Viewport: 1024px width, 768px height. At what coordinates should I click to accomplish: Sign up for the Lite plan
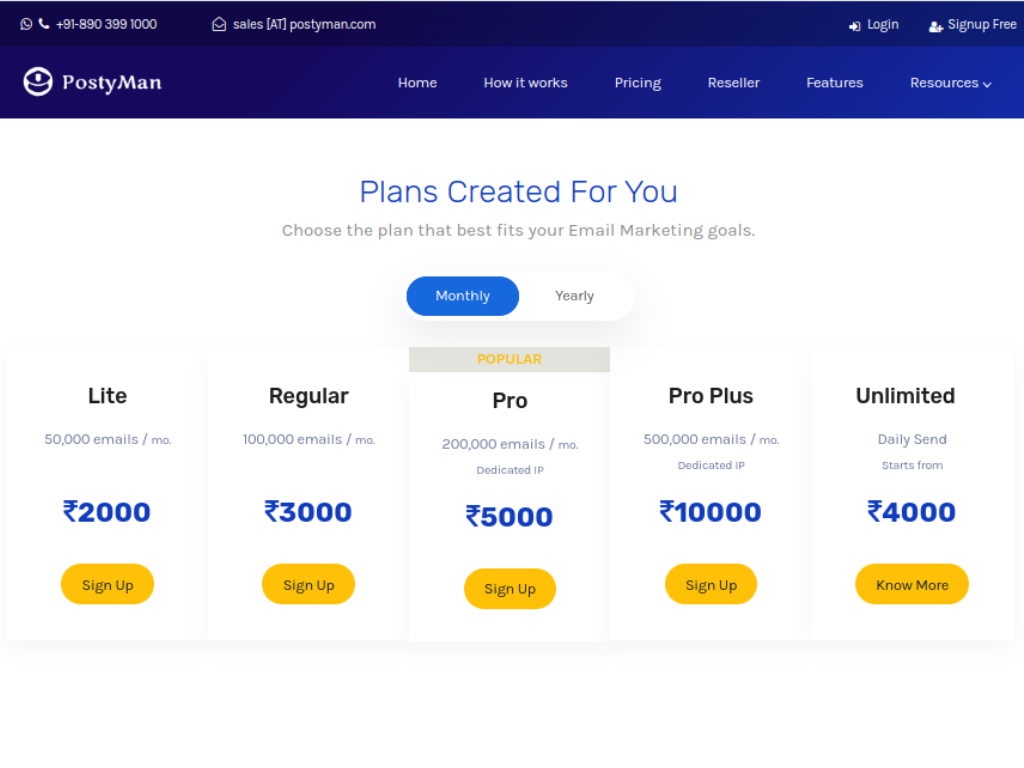coord(107,585)
